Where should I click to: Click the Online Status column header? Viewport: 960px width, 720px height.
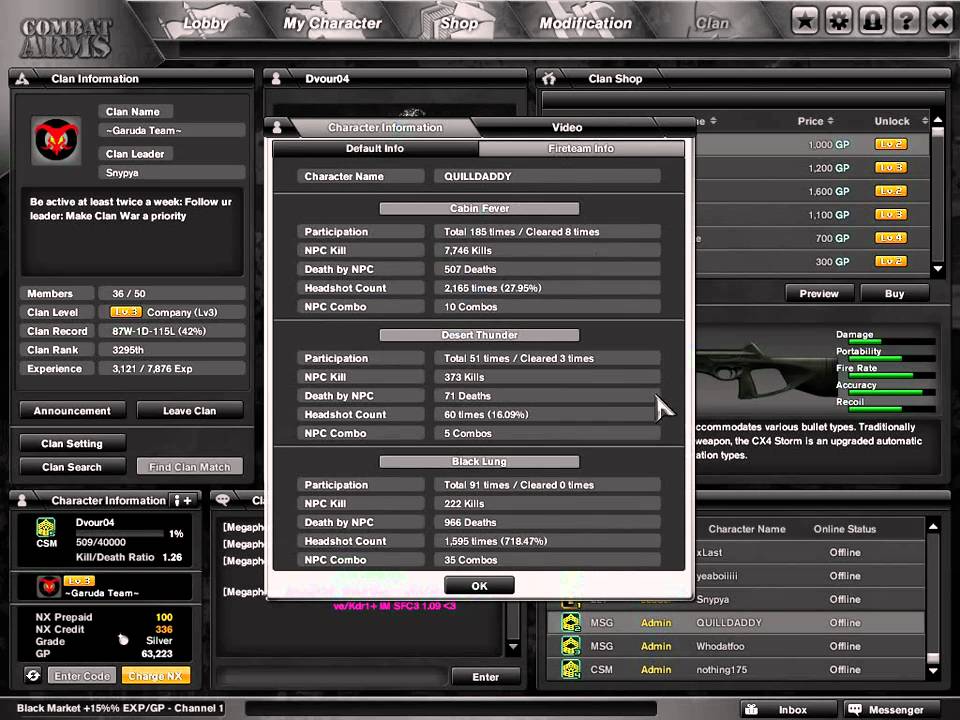tap(844, 529)
